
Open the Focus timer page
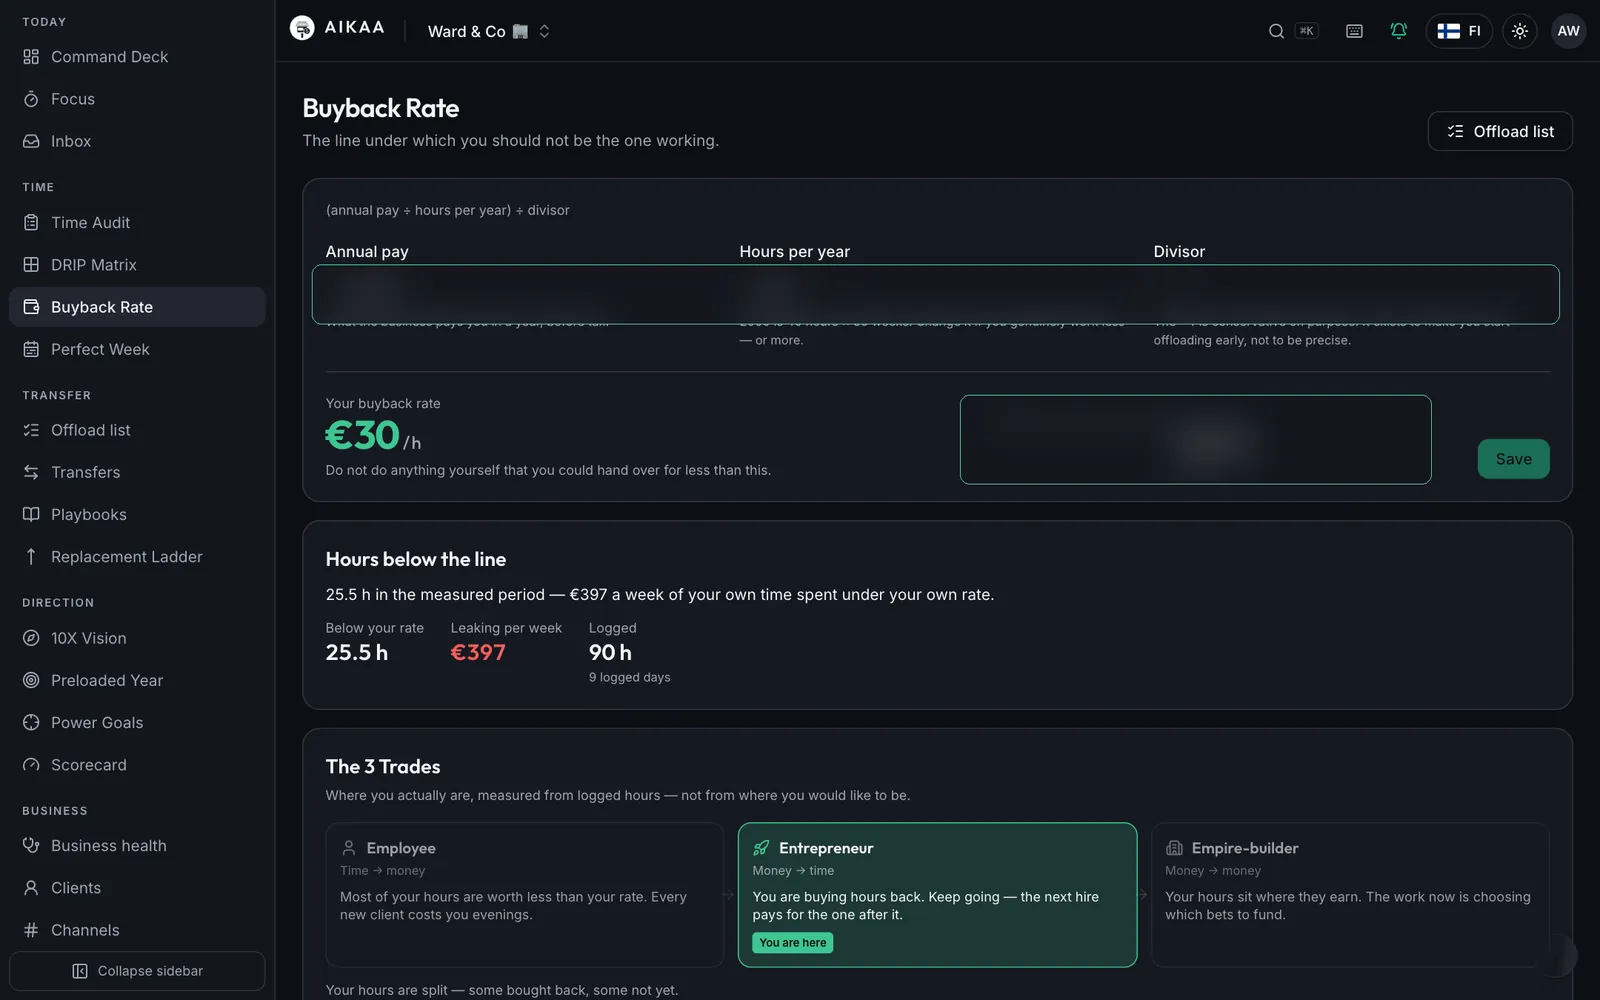[137, 99]
